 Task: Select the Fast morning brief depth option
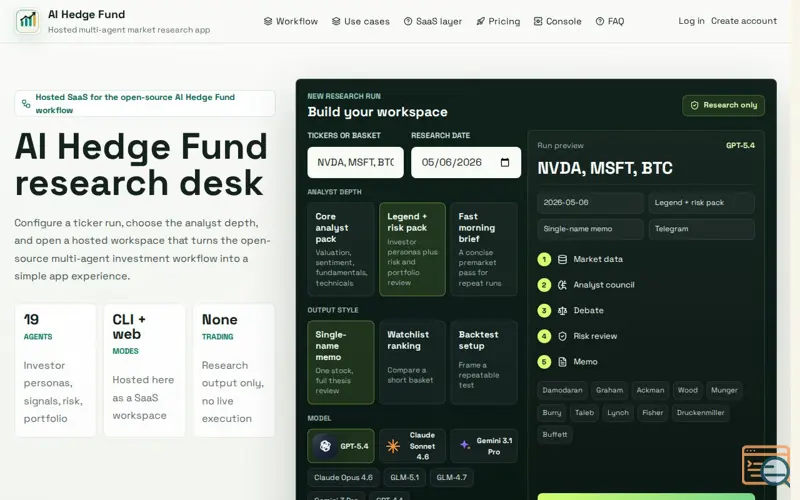484,249
